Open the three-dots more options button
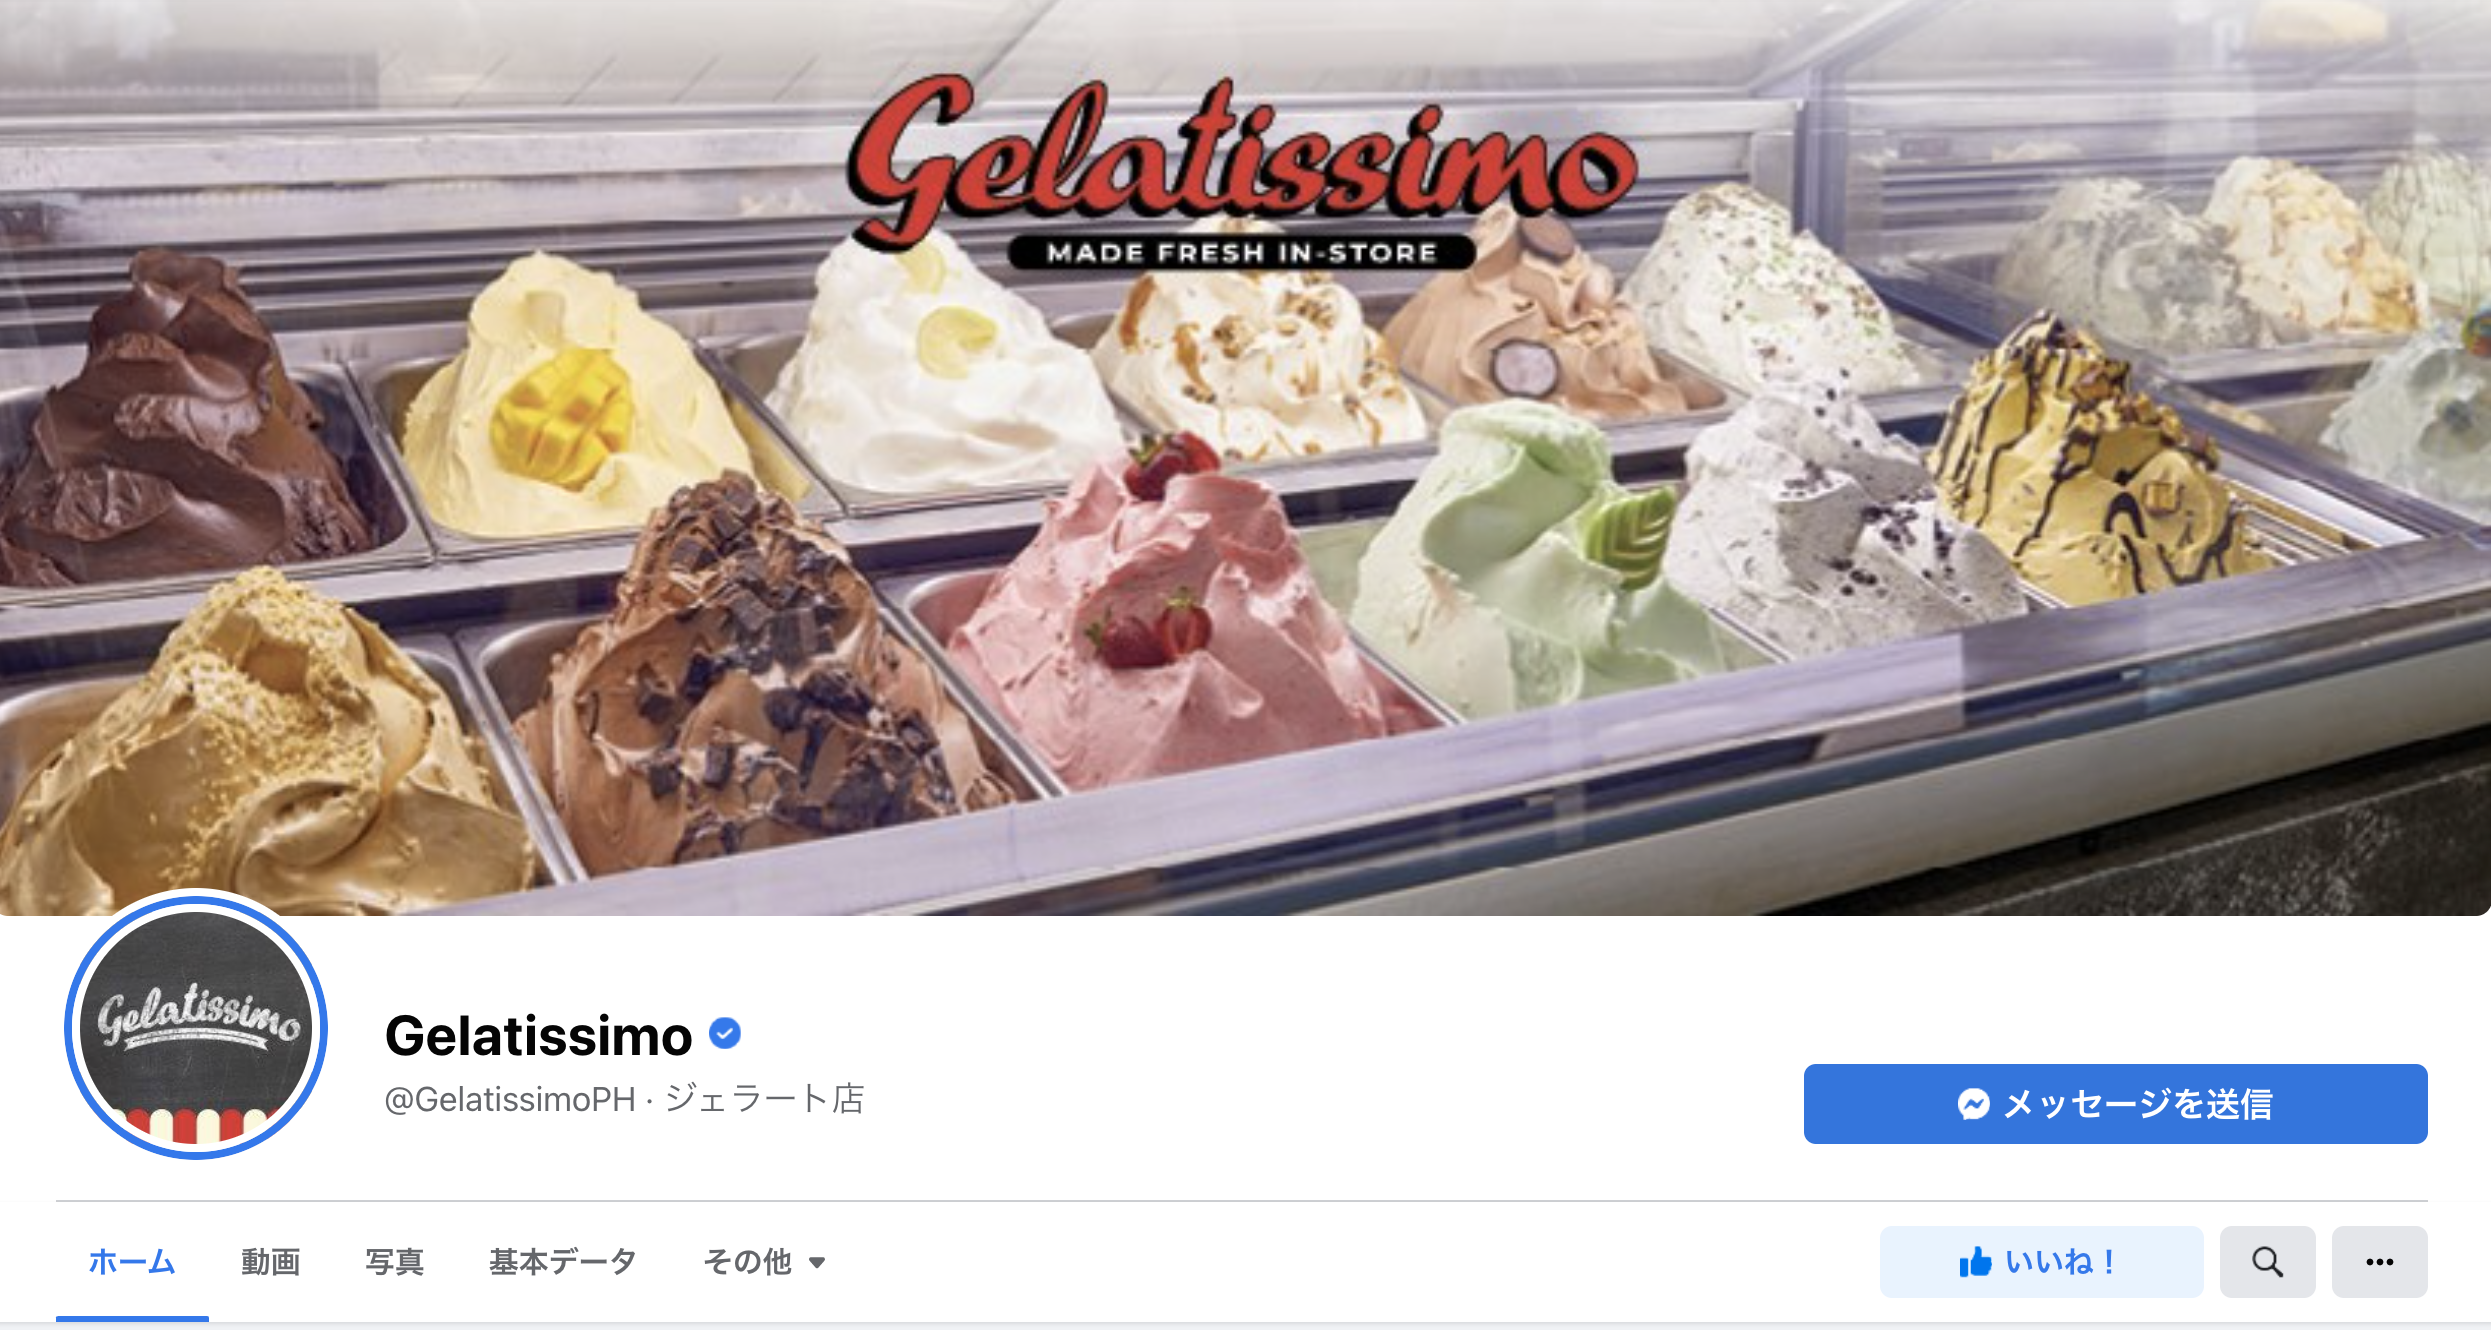Image resolution: width=2491 pixels, height=1330 pixels. click(2379, 1262)
